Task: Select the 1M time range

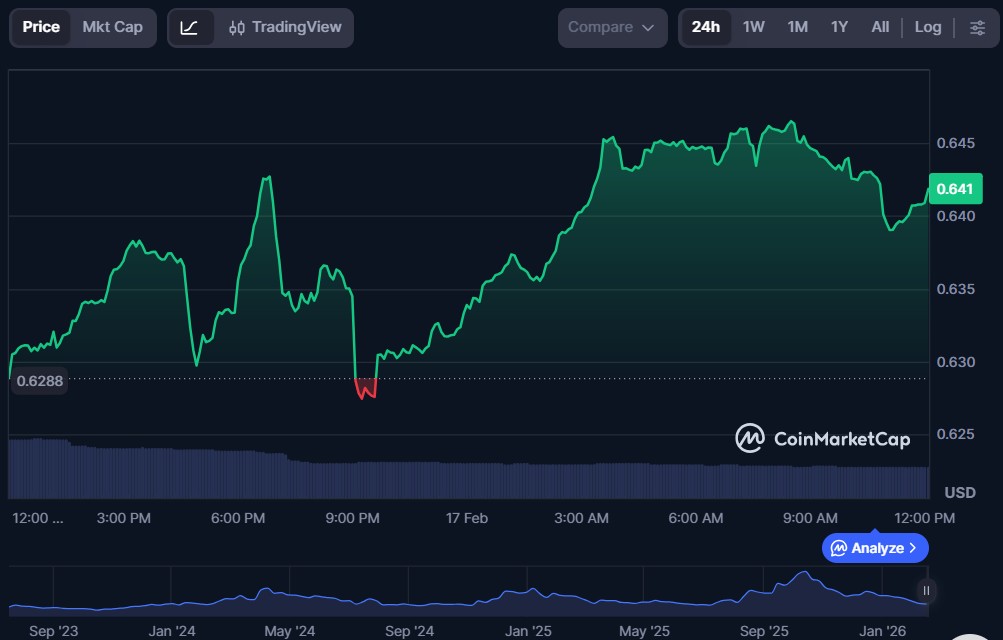Action: click(797, 28)
